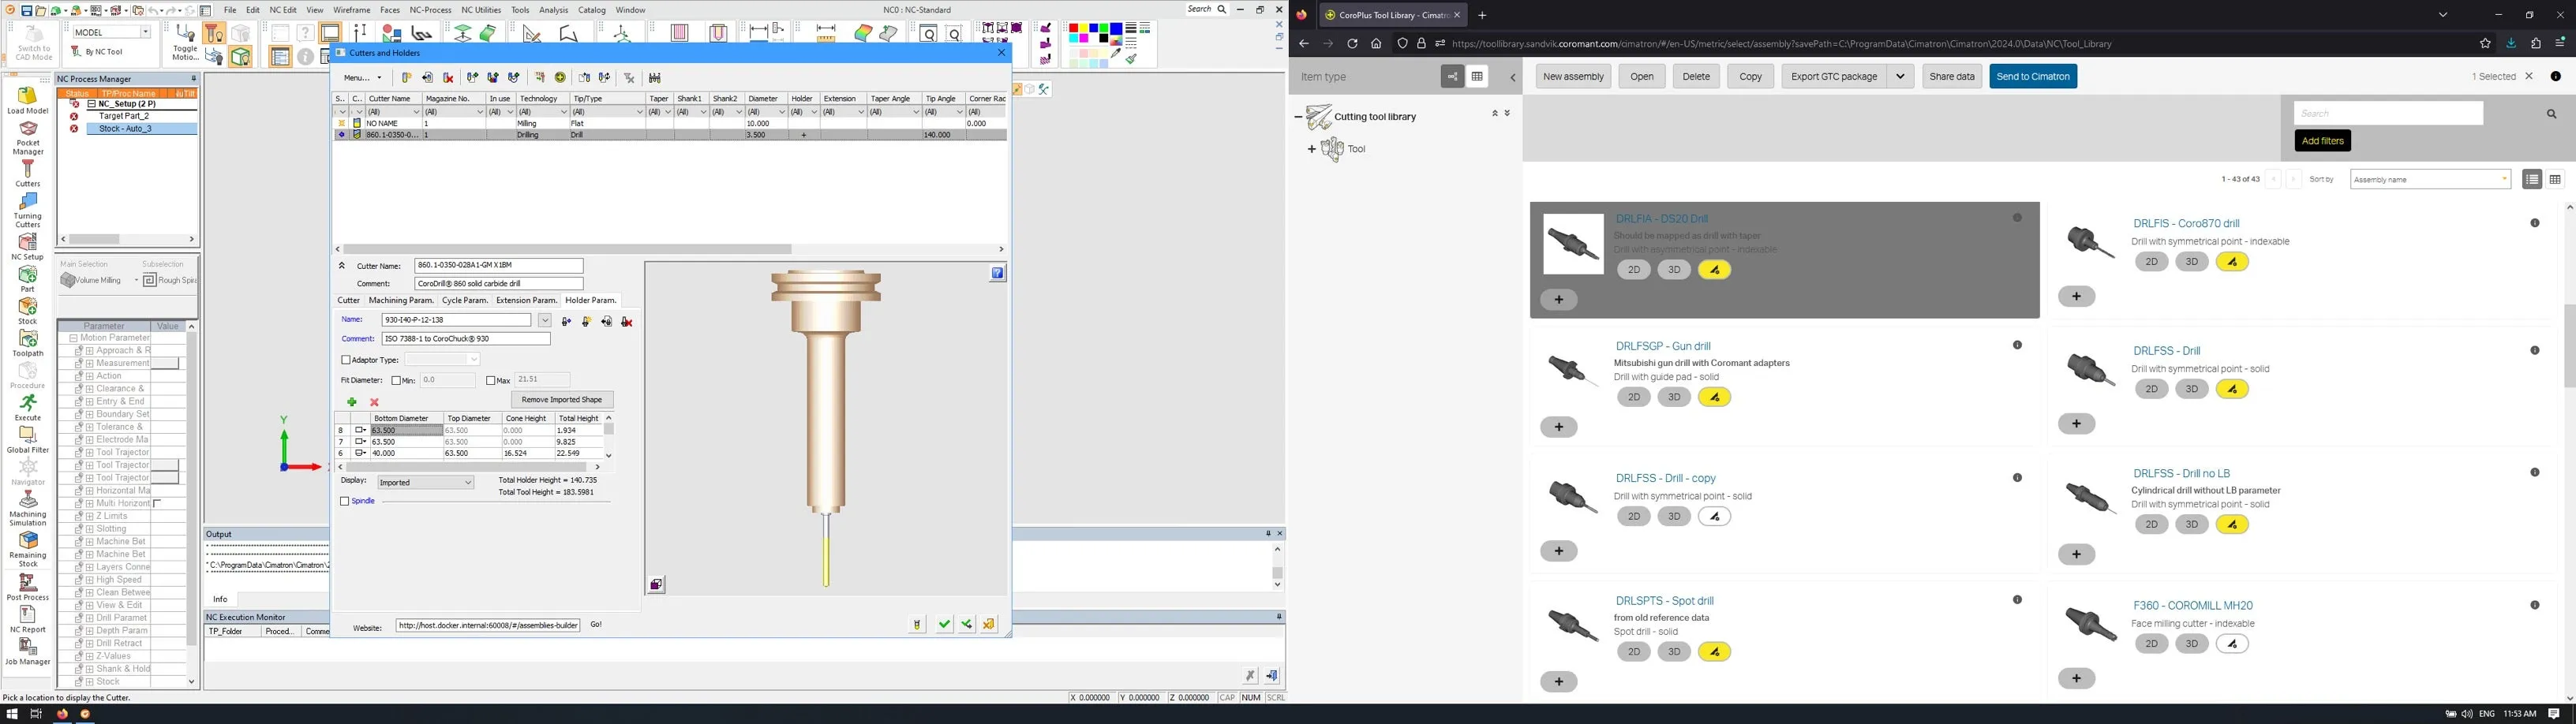
Task: Click the Remove Imported Shape button
Action: [562, 400]
